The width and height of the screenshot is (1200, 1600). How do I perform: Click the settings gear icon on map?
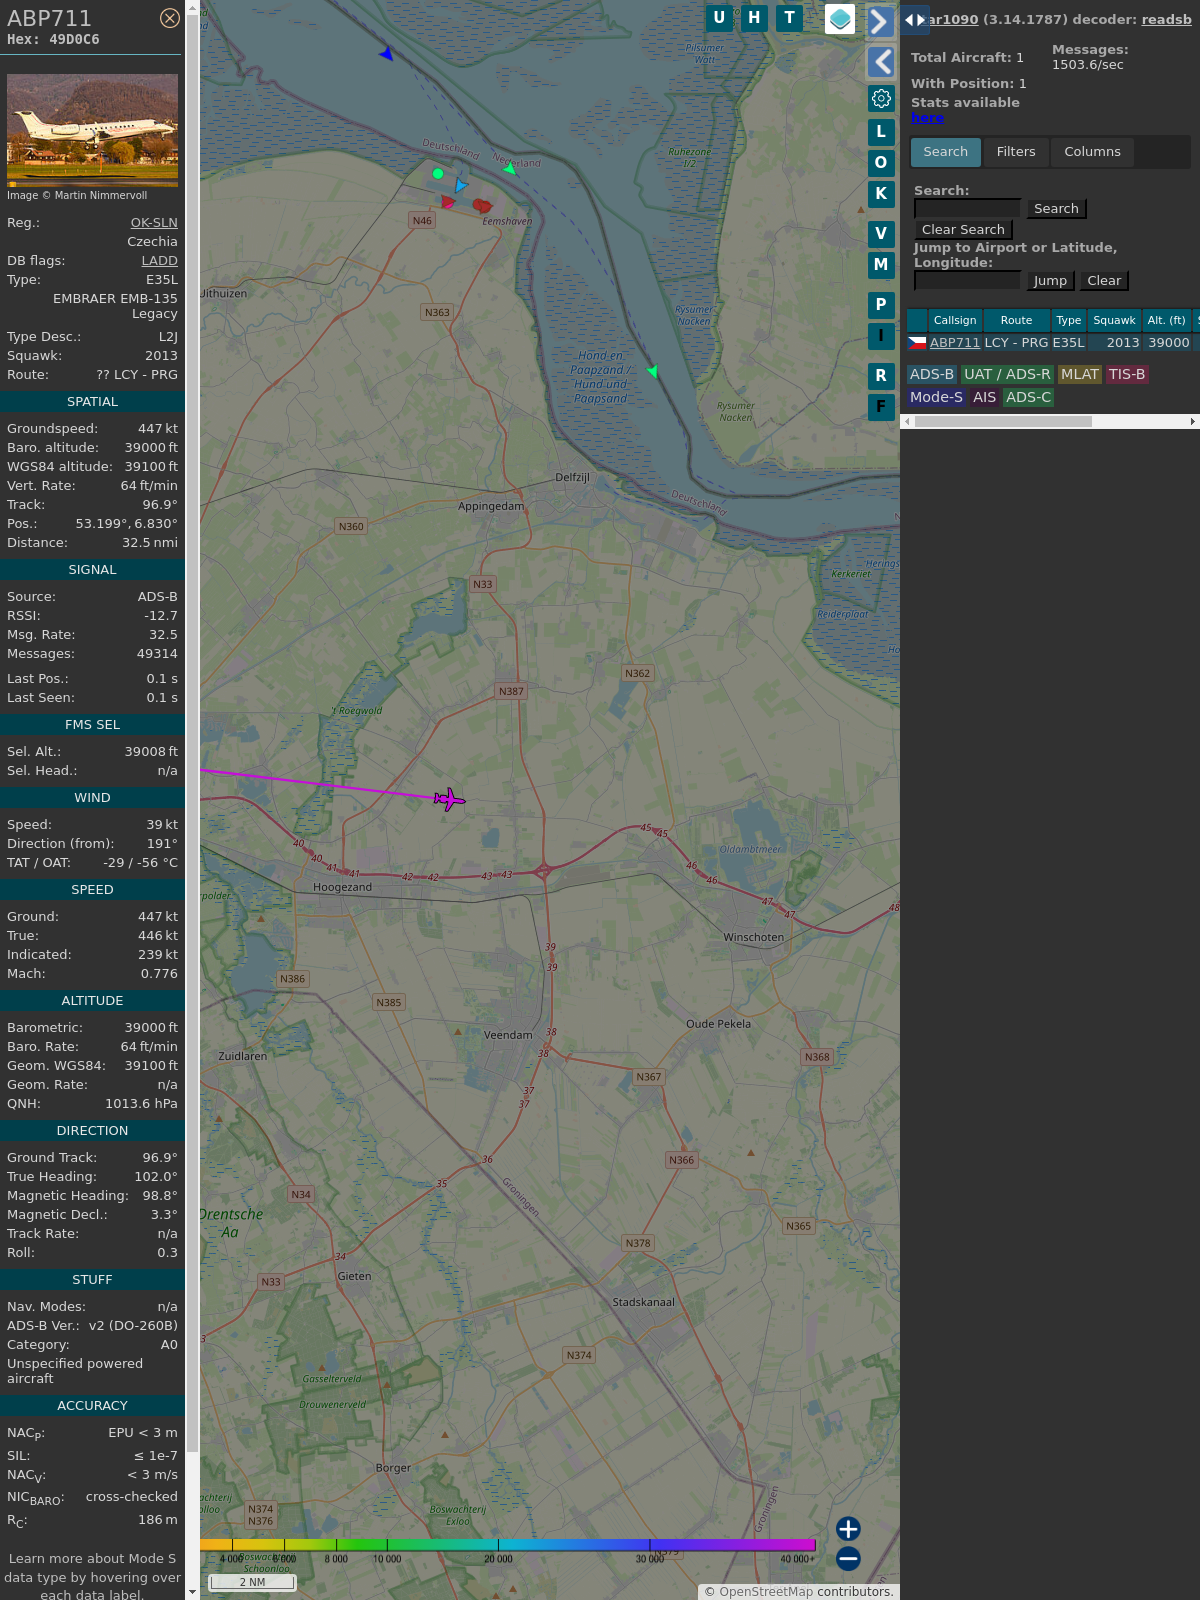coord(881,99)
